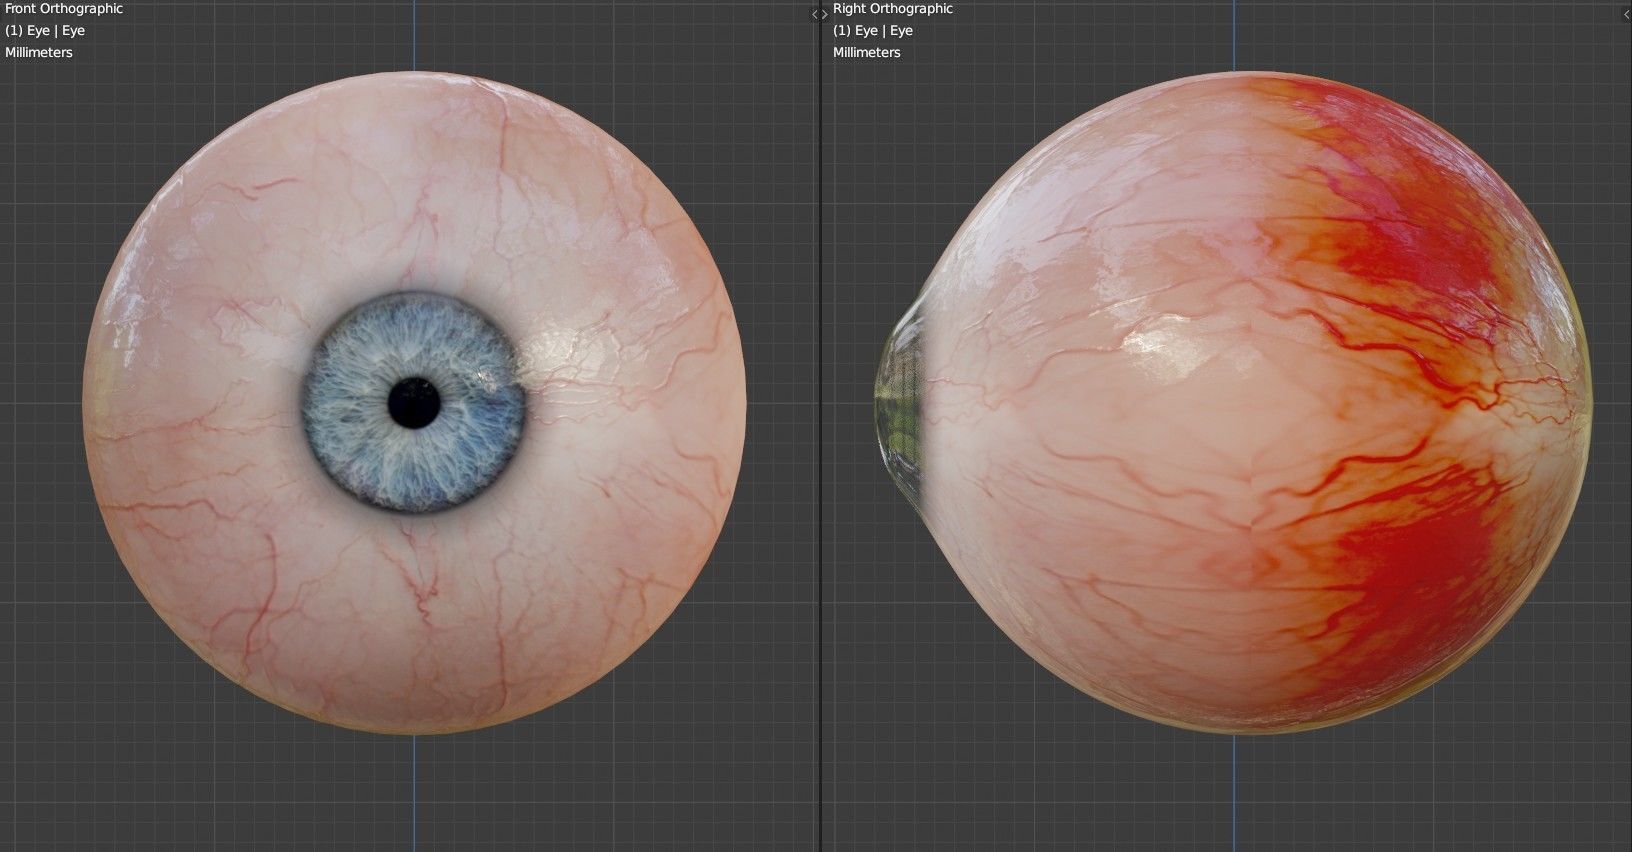
Task: Click the 'Front Orthographic' view label
Action: [64, 8]
